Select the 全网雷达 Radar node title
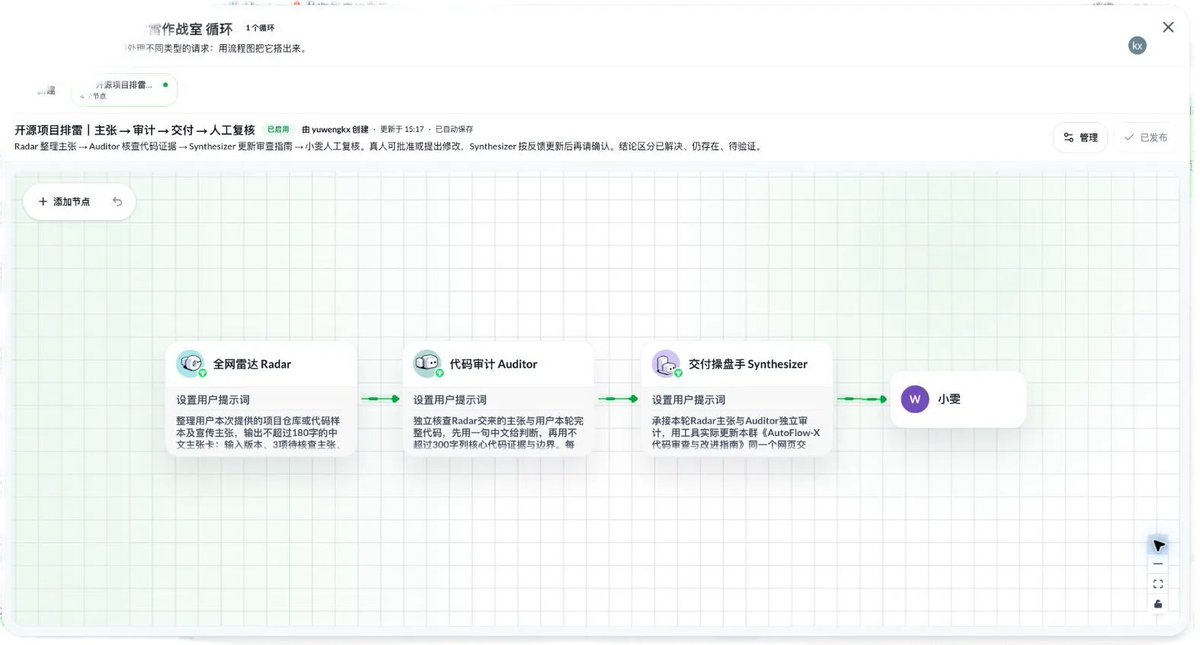Screen dimensions: 1200x645 pos(252,364)
